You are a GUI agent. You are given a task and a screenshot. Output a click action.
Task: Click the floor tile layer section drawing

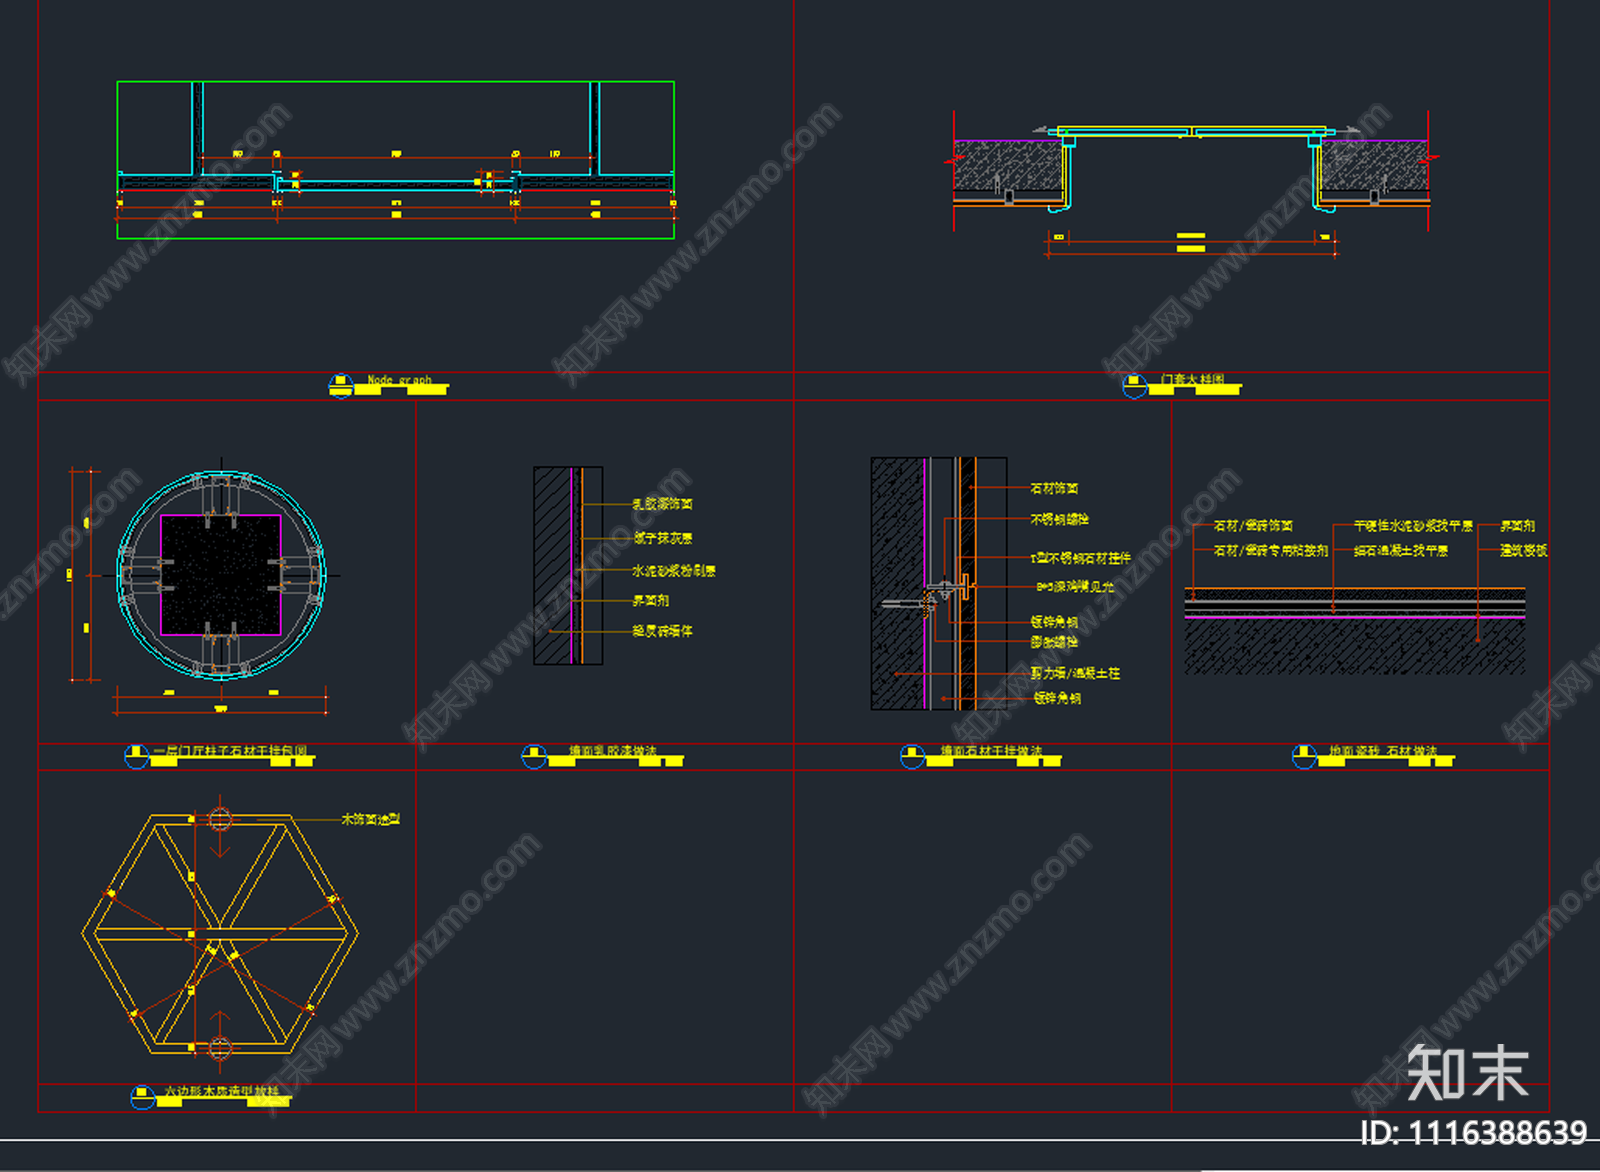[x=1355, y=630]
